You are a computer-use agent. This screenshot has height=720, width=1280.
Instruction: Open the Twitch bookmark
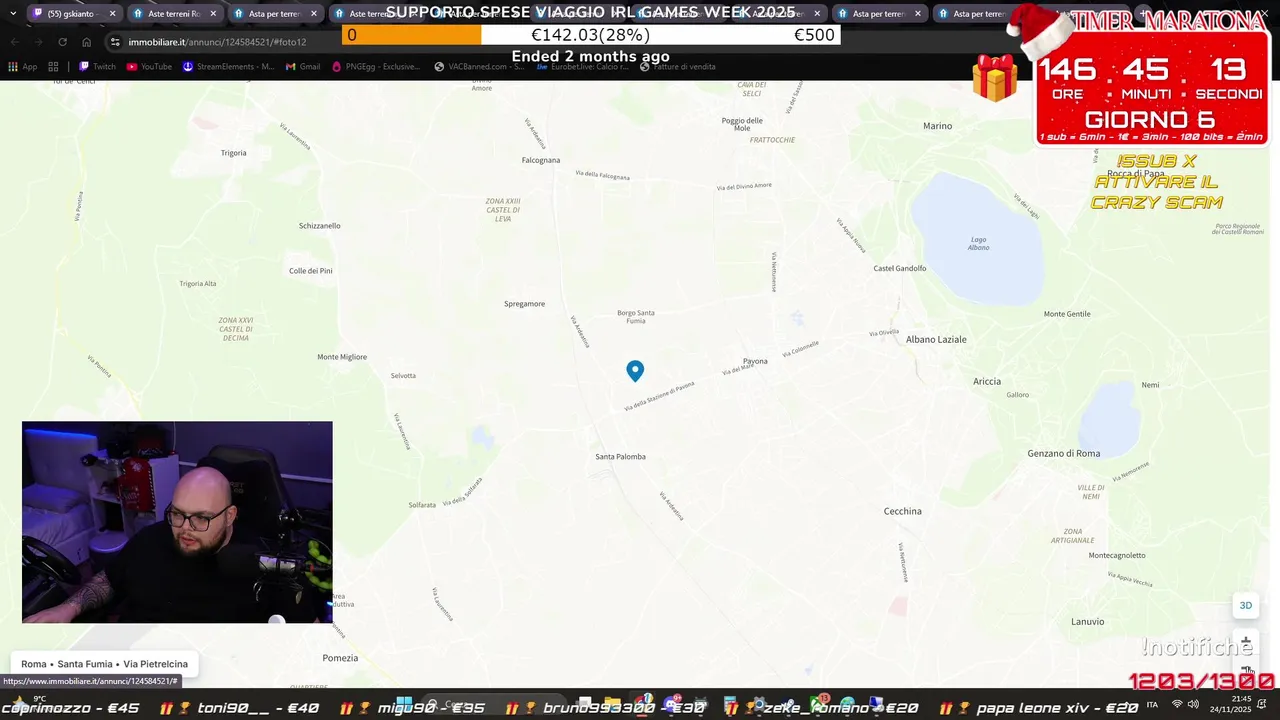(97, 67)
